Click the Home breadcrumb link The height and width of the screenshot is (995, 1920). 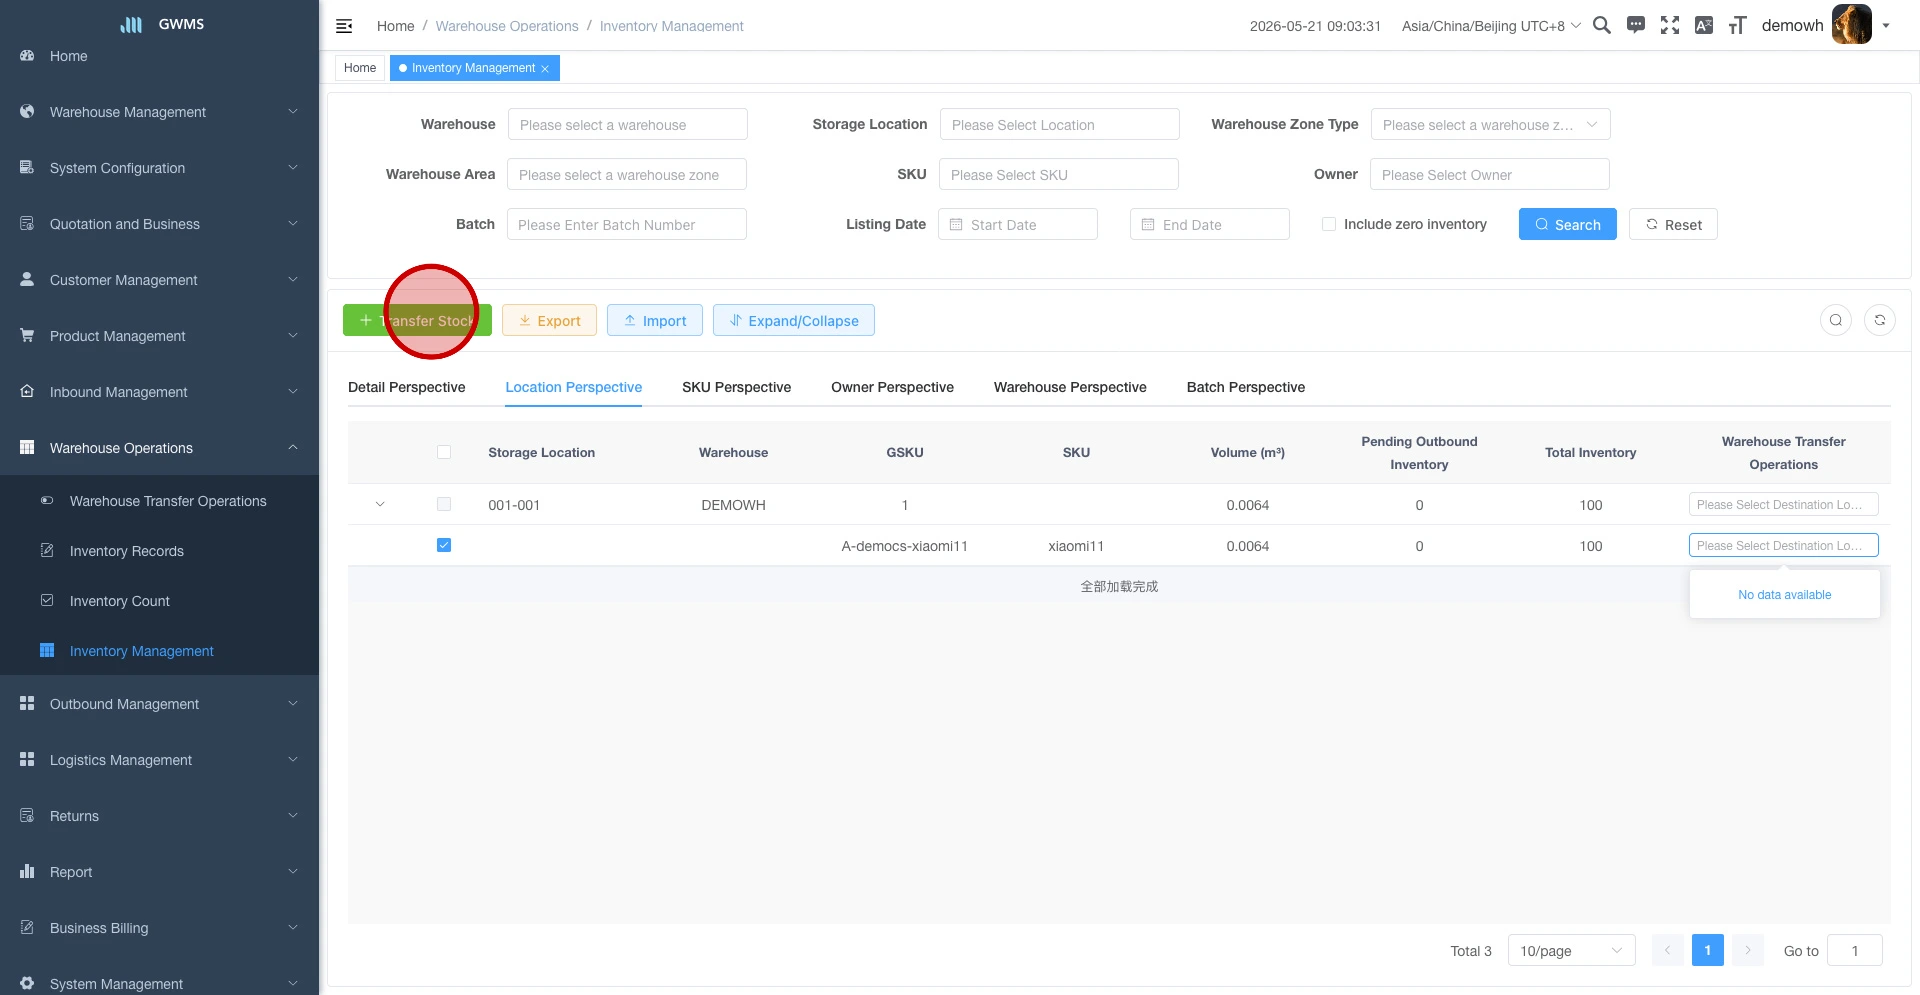(x=395, y=26)
